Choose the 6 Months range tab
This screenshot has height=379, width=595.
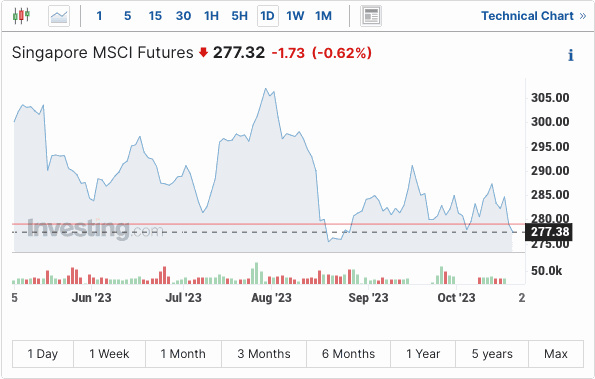pyautogui.click(x=348, y=354)
